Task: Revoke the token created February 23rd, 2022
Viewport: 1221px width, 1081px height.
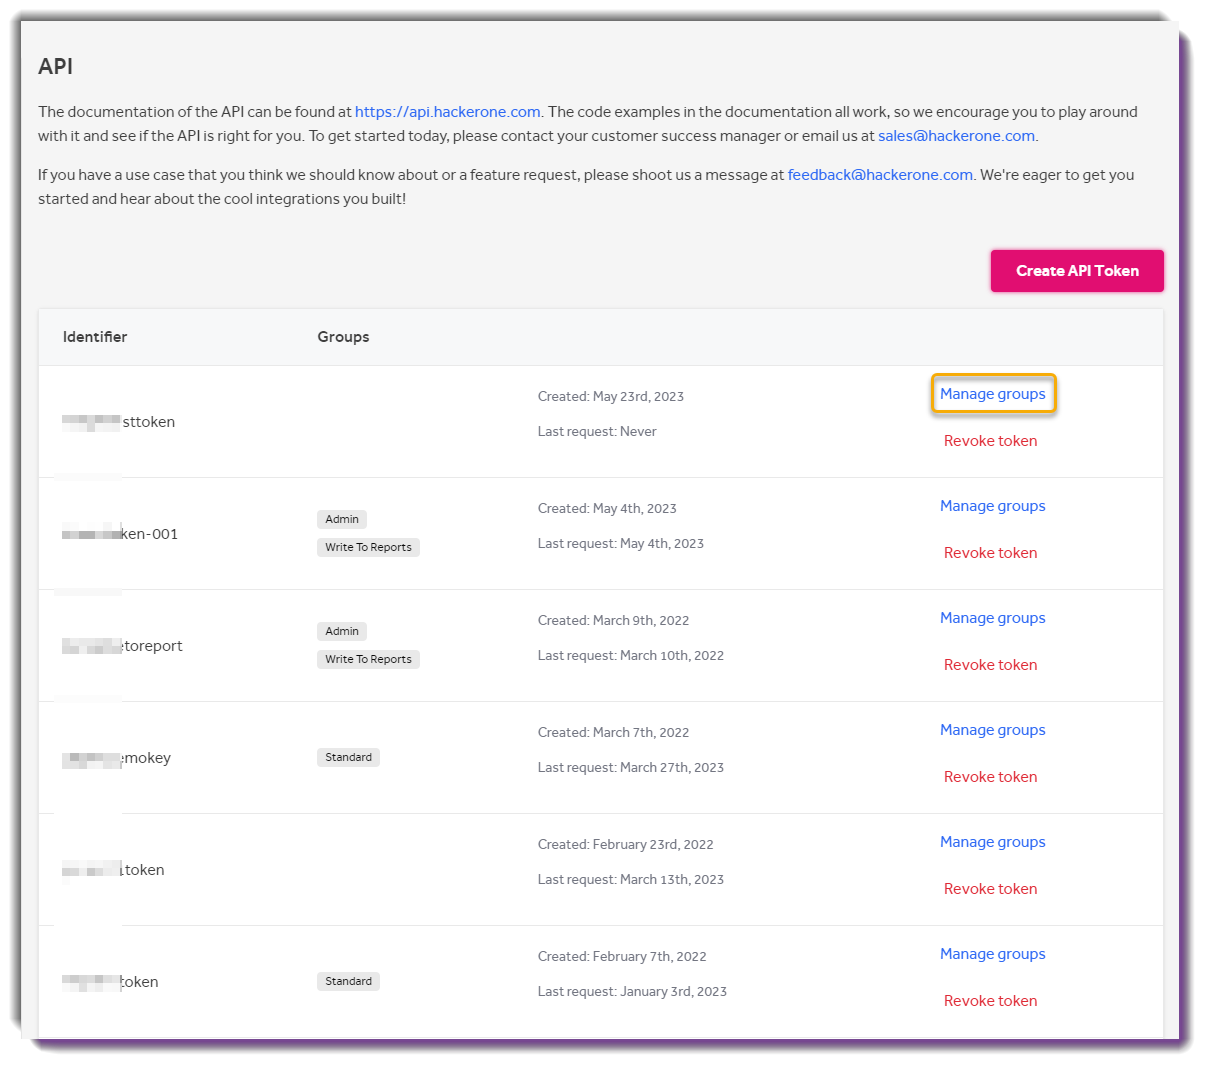Action: (991, 889)
